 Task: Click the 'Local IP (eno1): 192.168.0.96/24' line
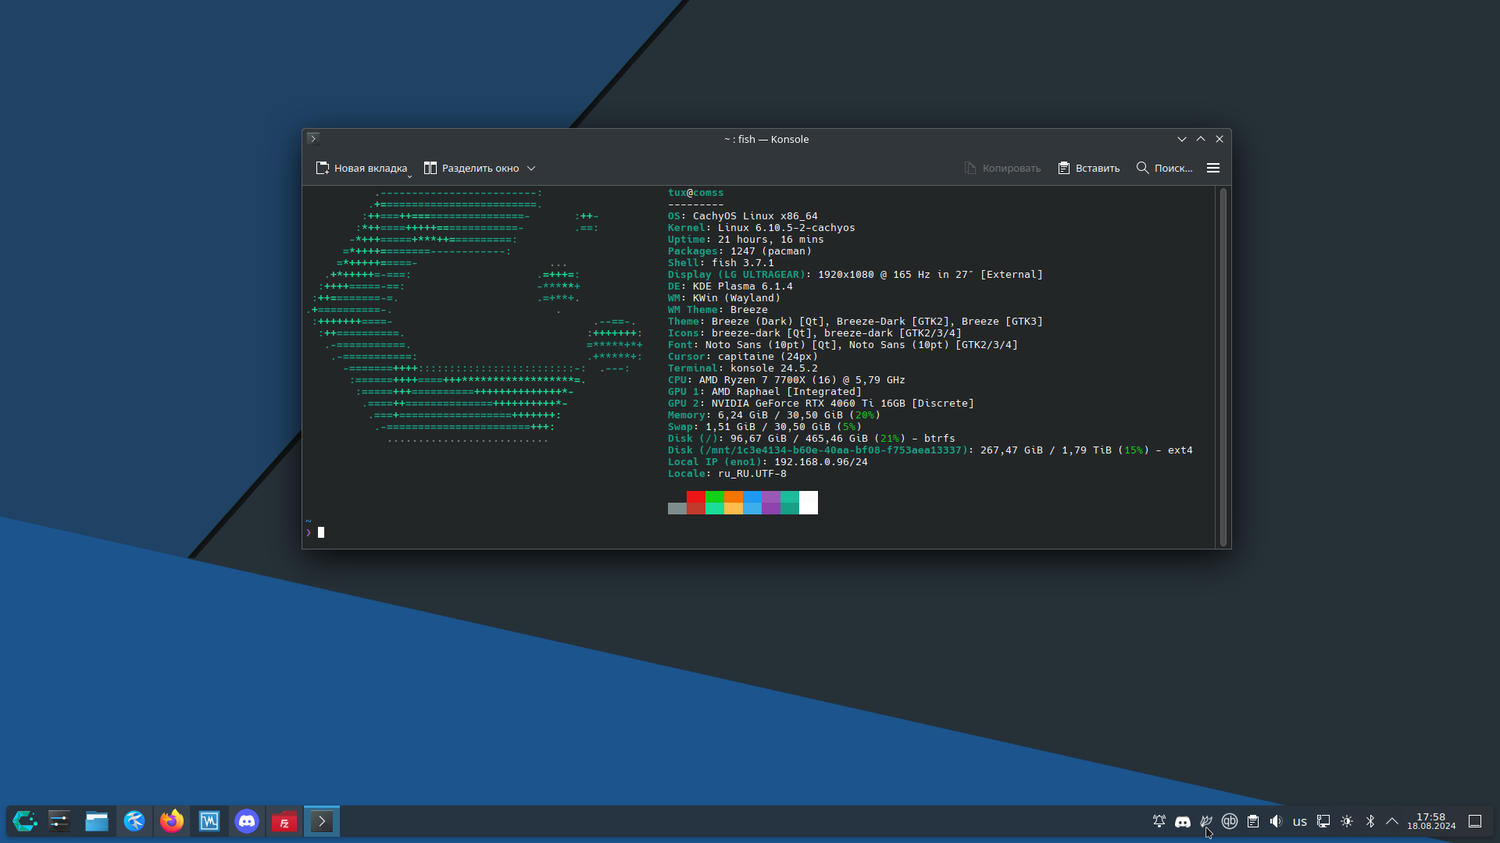tap(768, 462)
